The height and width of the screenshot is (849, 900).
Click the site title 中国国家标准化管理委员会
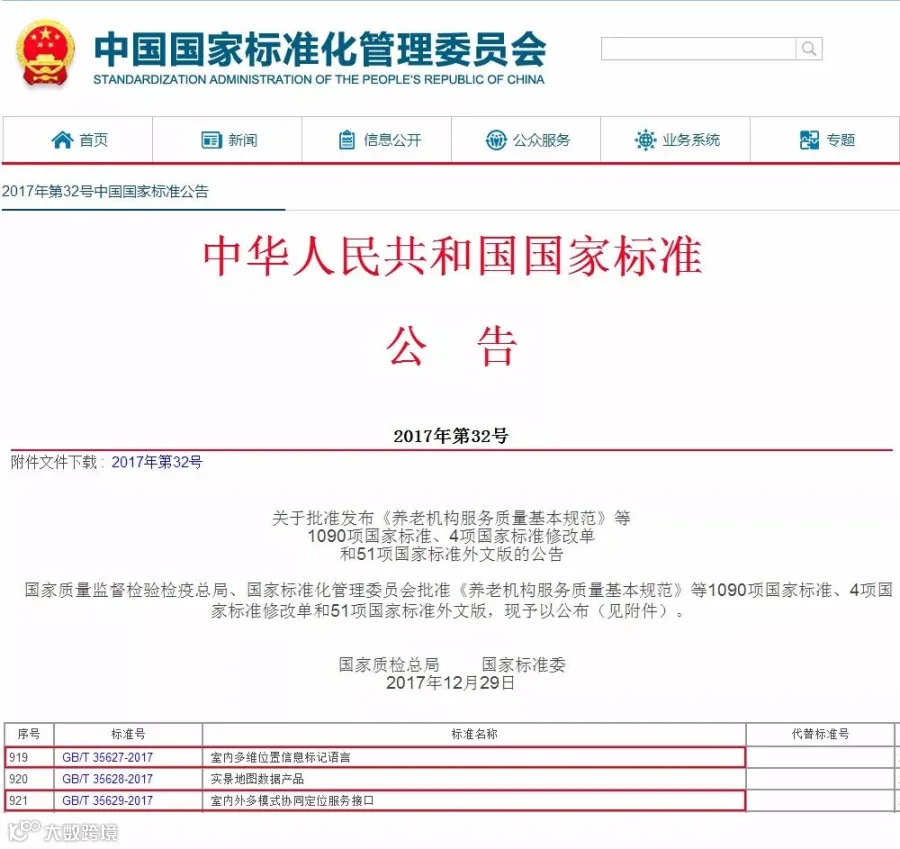click(x=320, y=49)
